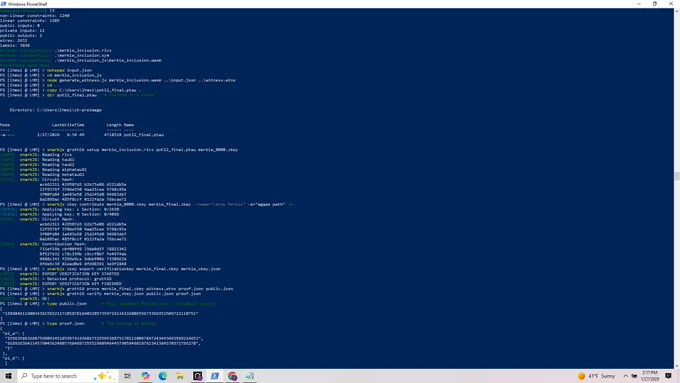Open the dark app icon left of PowerShell on the taskbar
Viewport: 680px width, 383px height.
pyautogui.click(x=197, y=376)
